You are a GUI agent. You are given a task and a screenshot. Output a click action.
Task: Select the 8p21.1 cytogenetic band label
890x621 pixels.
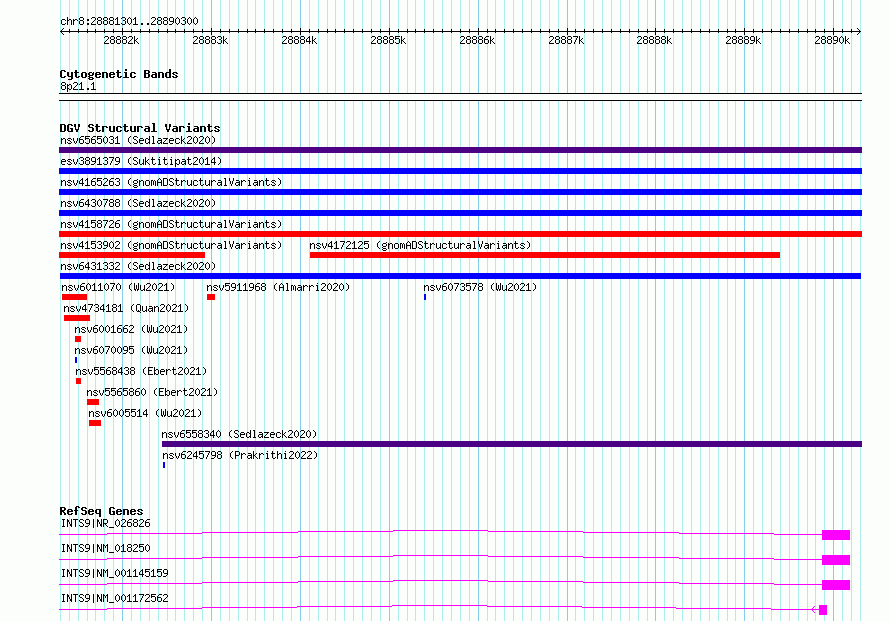tap(78, 86)
